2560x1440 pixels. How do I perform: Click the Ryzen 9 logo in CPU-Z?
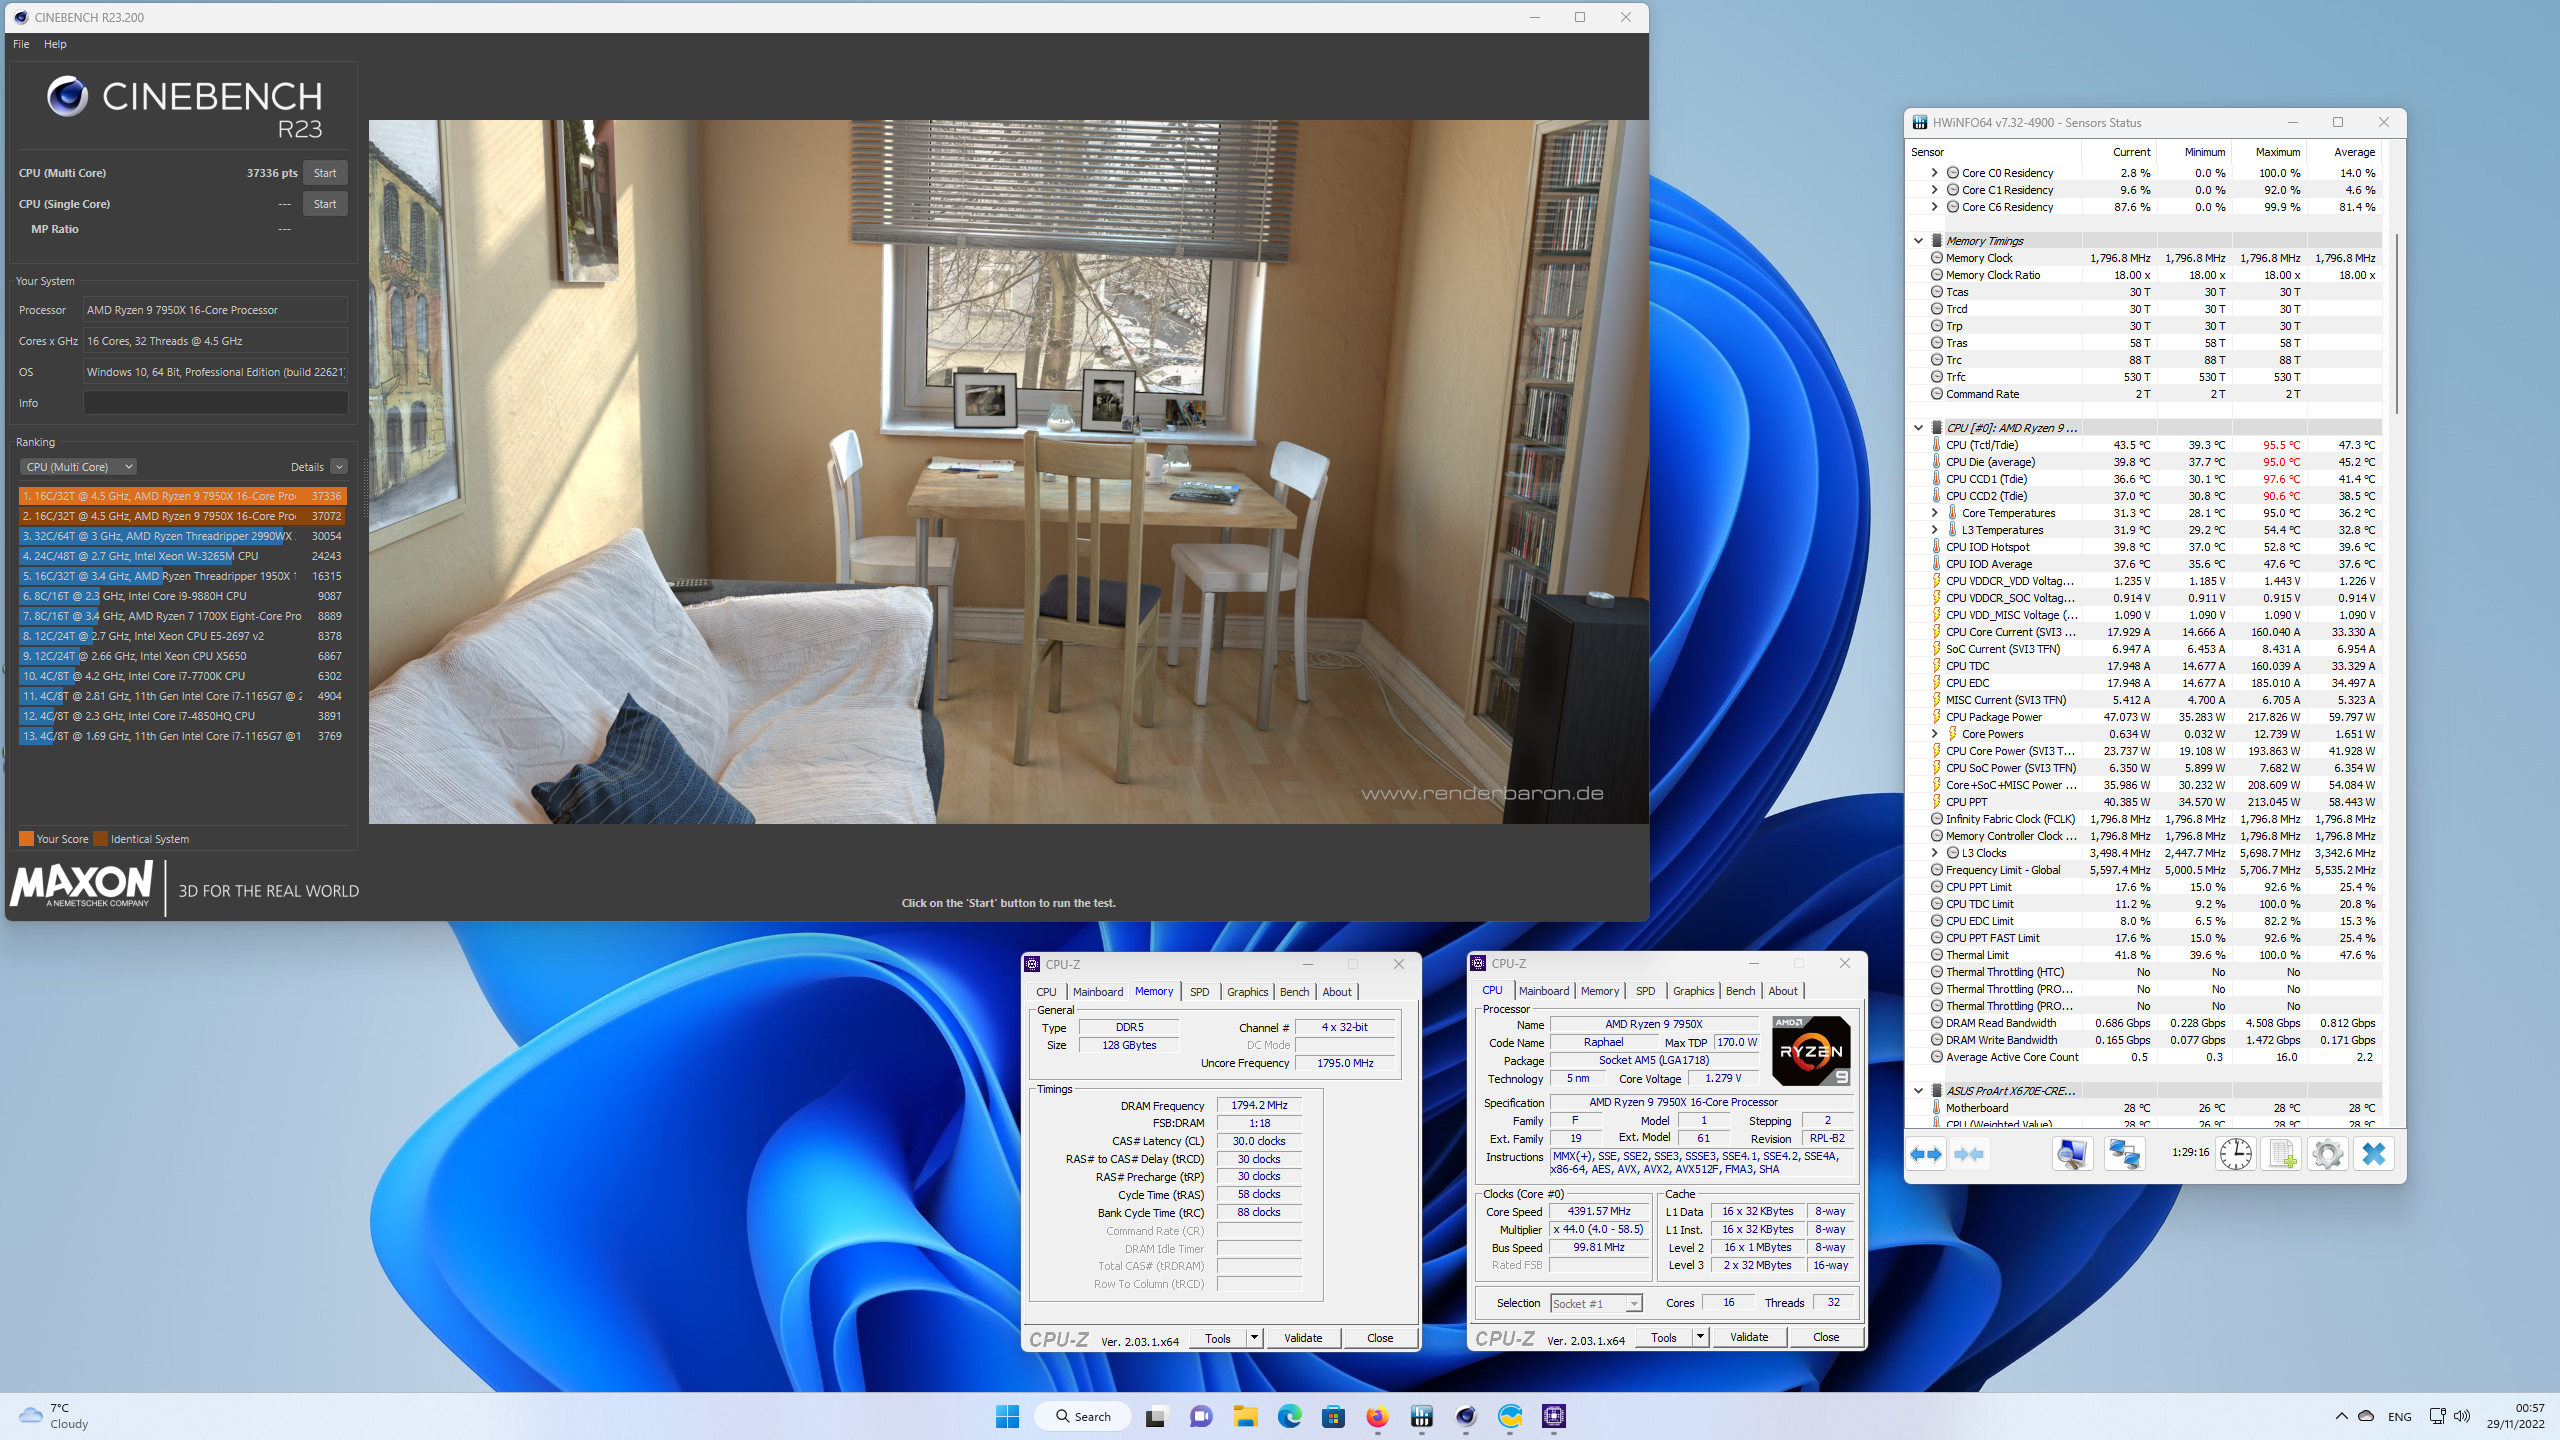pyautogui.click(x=1811, y=1050)
